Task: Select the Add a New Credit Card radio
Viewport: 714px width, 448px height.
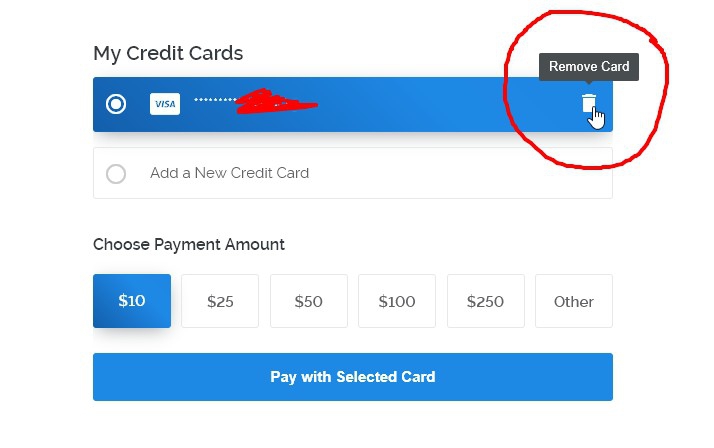Action: (x=116, y=174)
